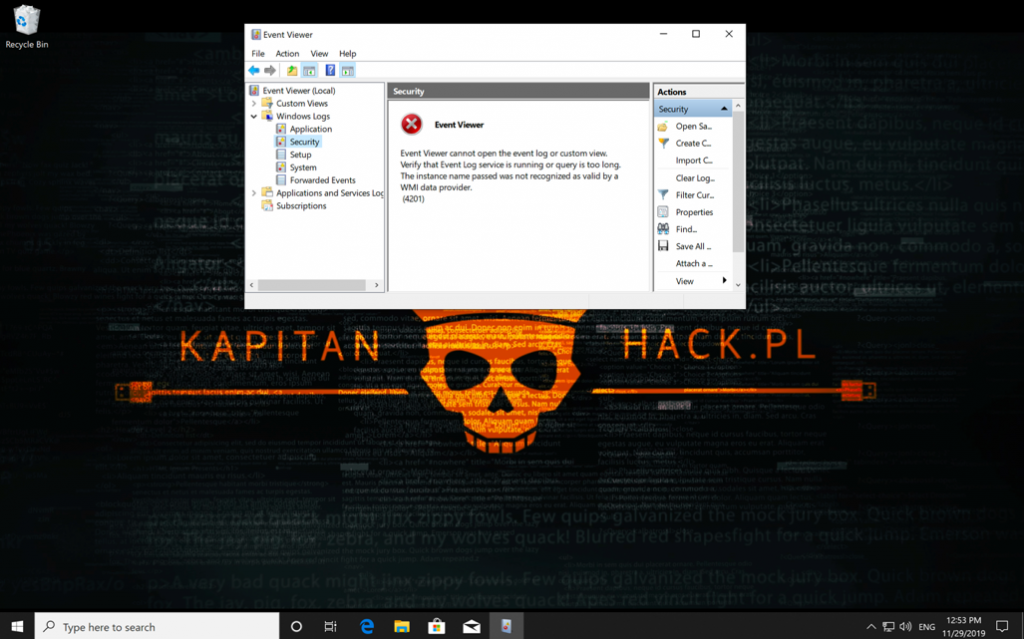This screenshot has width=1024, height=639.
Task: Click the red error icon in Security pane
Action: point(411,124)
